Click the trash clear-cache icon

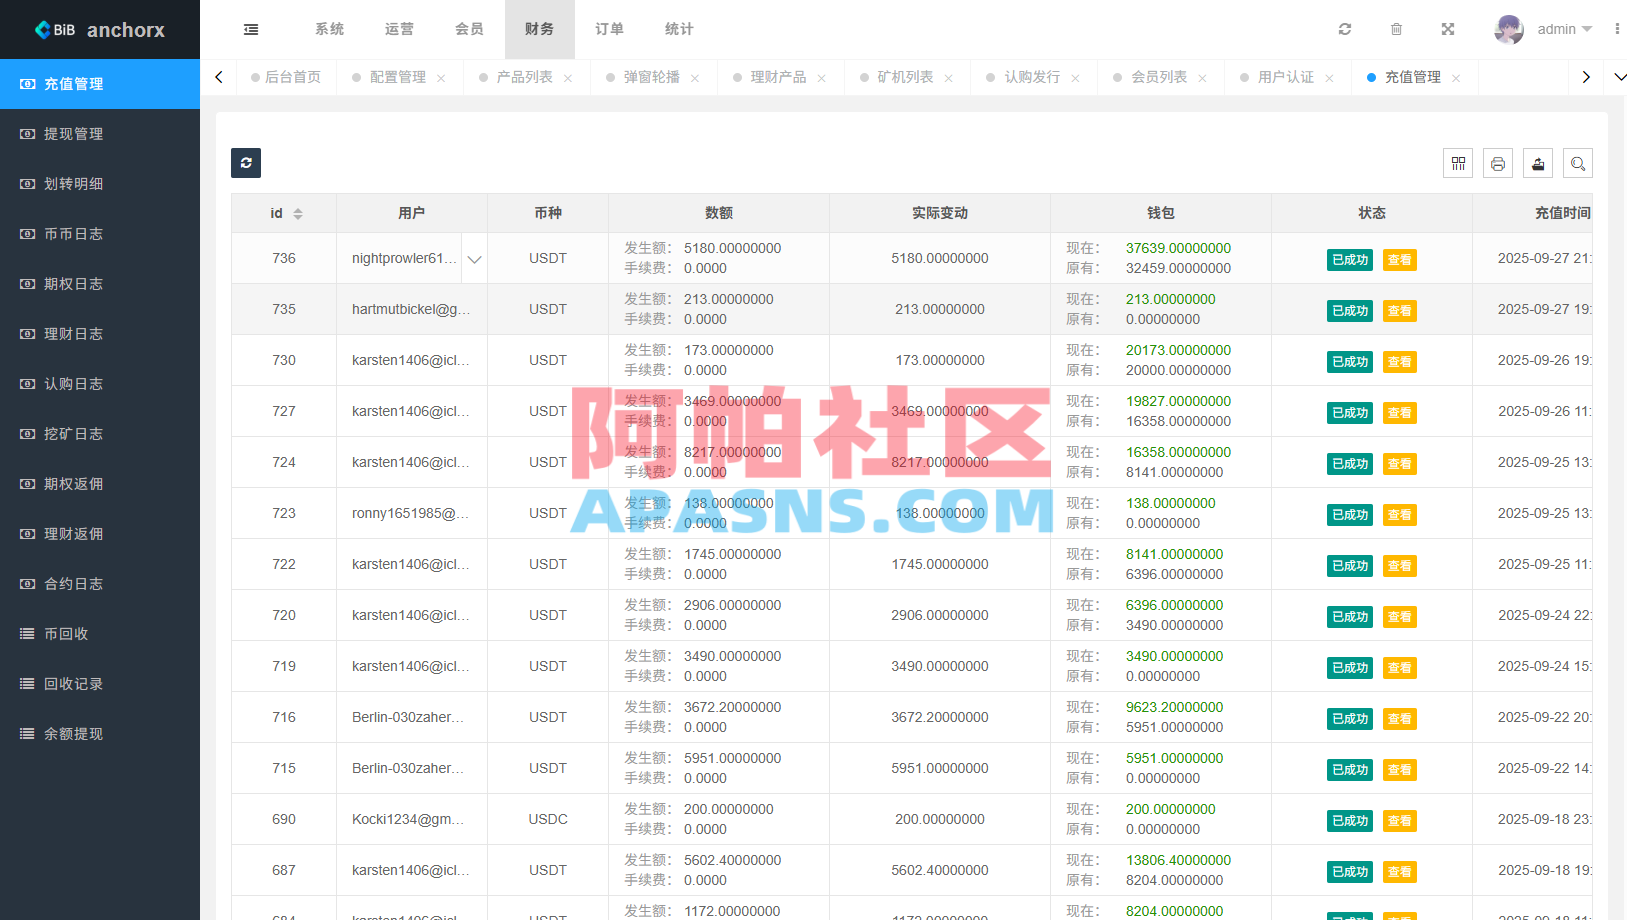tap(1396, 29)
